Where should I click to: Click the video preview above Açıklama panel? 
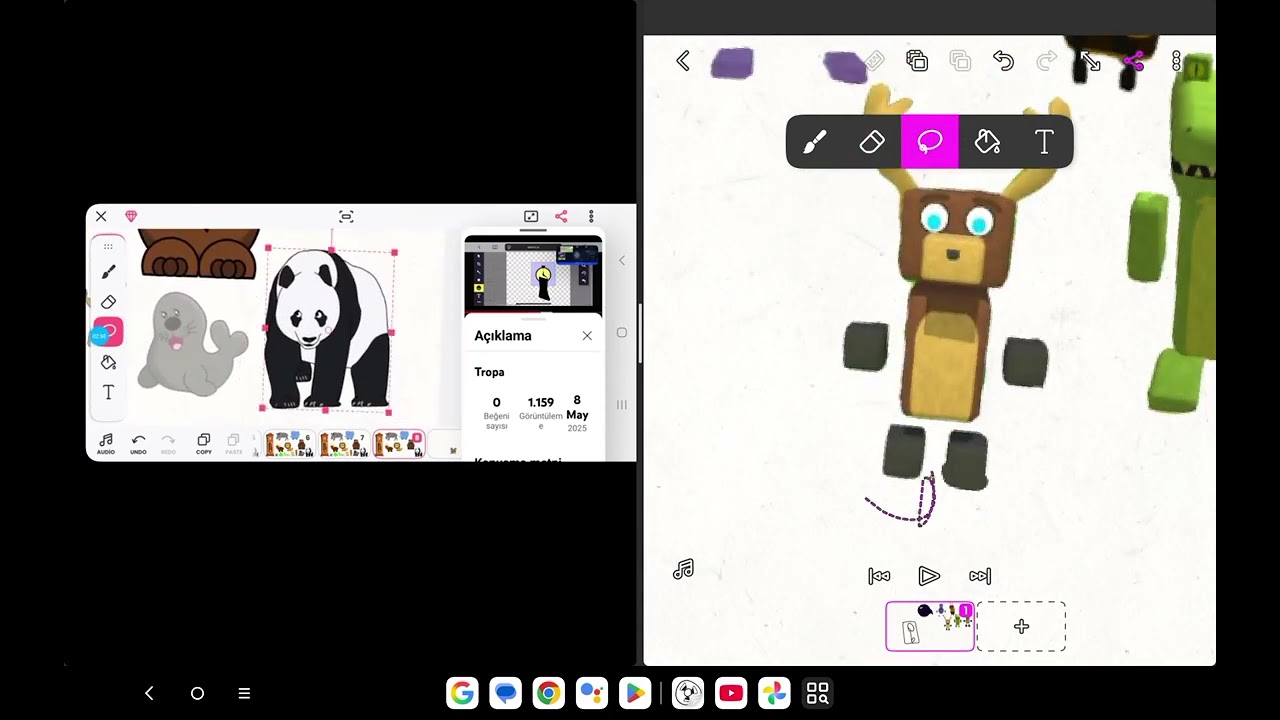point(533,277)
